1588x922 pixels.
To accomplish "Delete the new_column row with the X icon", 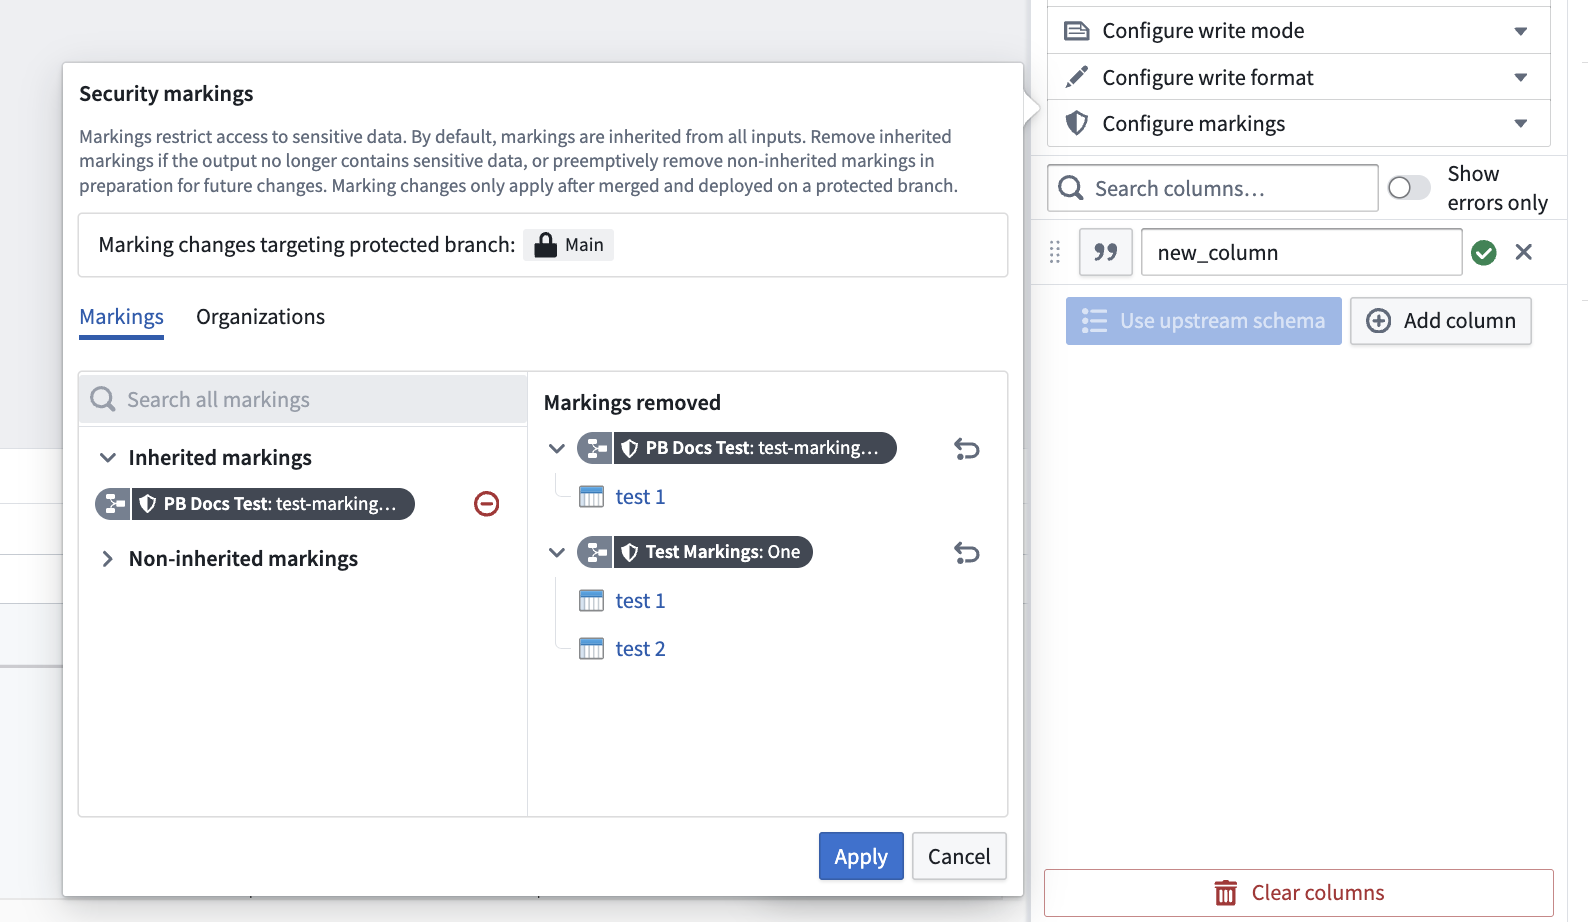I will click(1523, 252).
